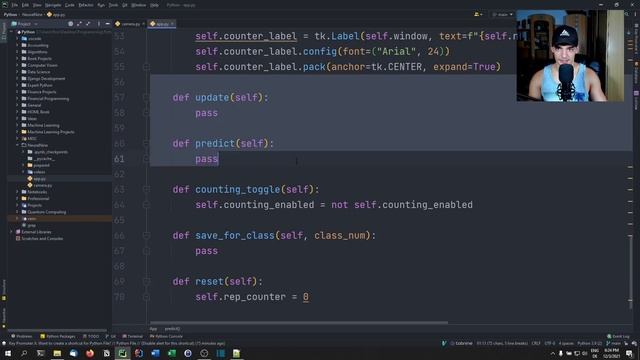
Task: Open Project panel options menu icon
Action: click(x=99, y=24)
